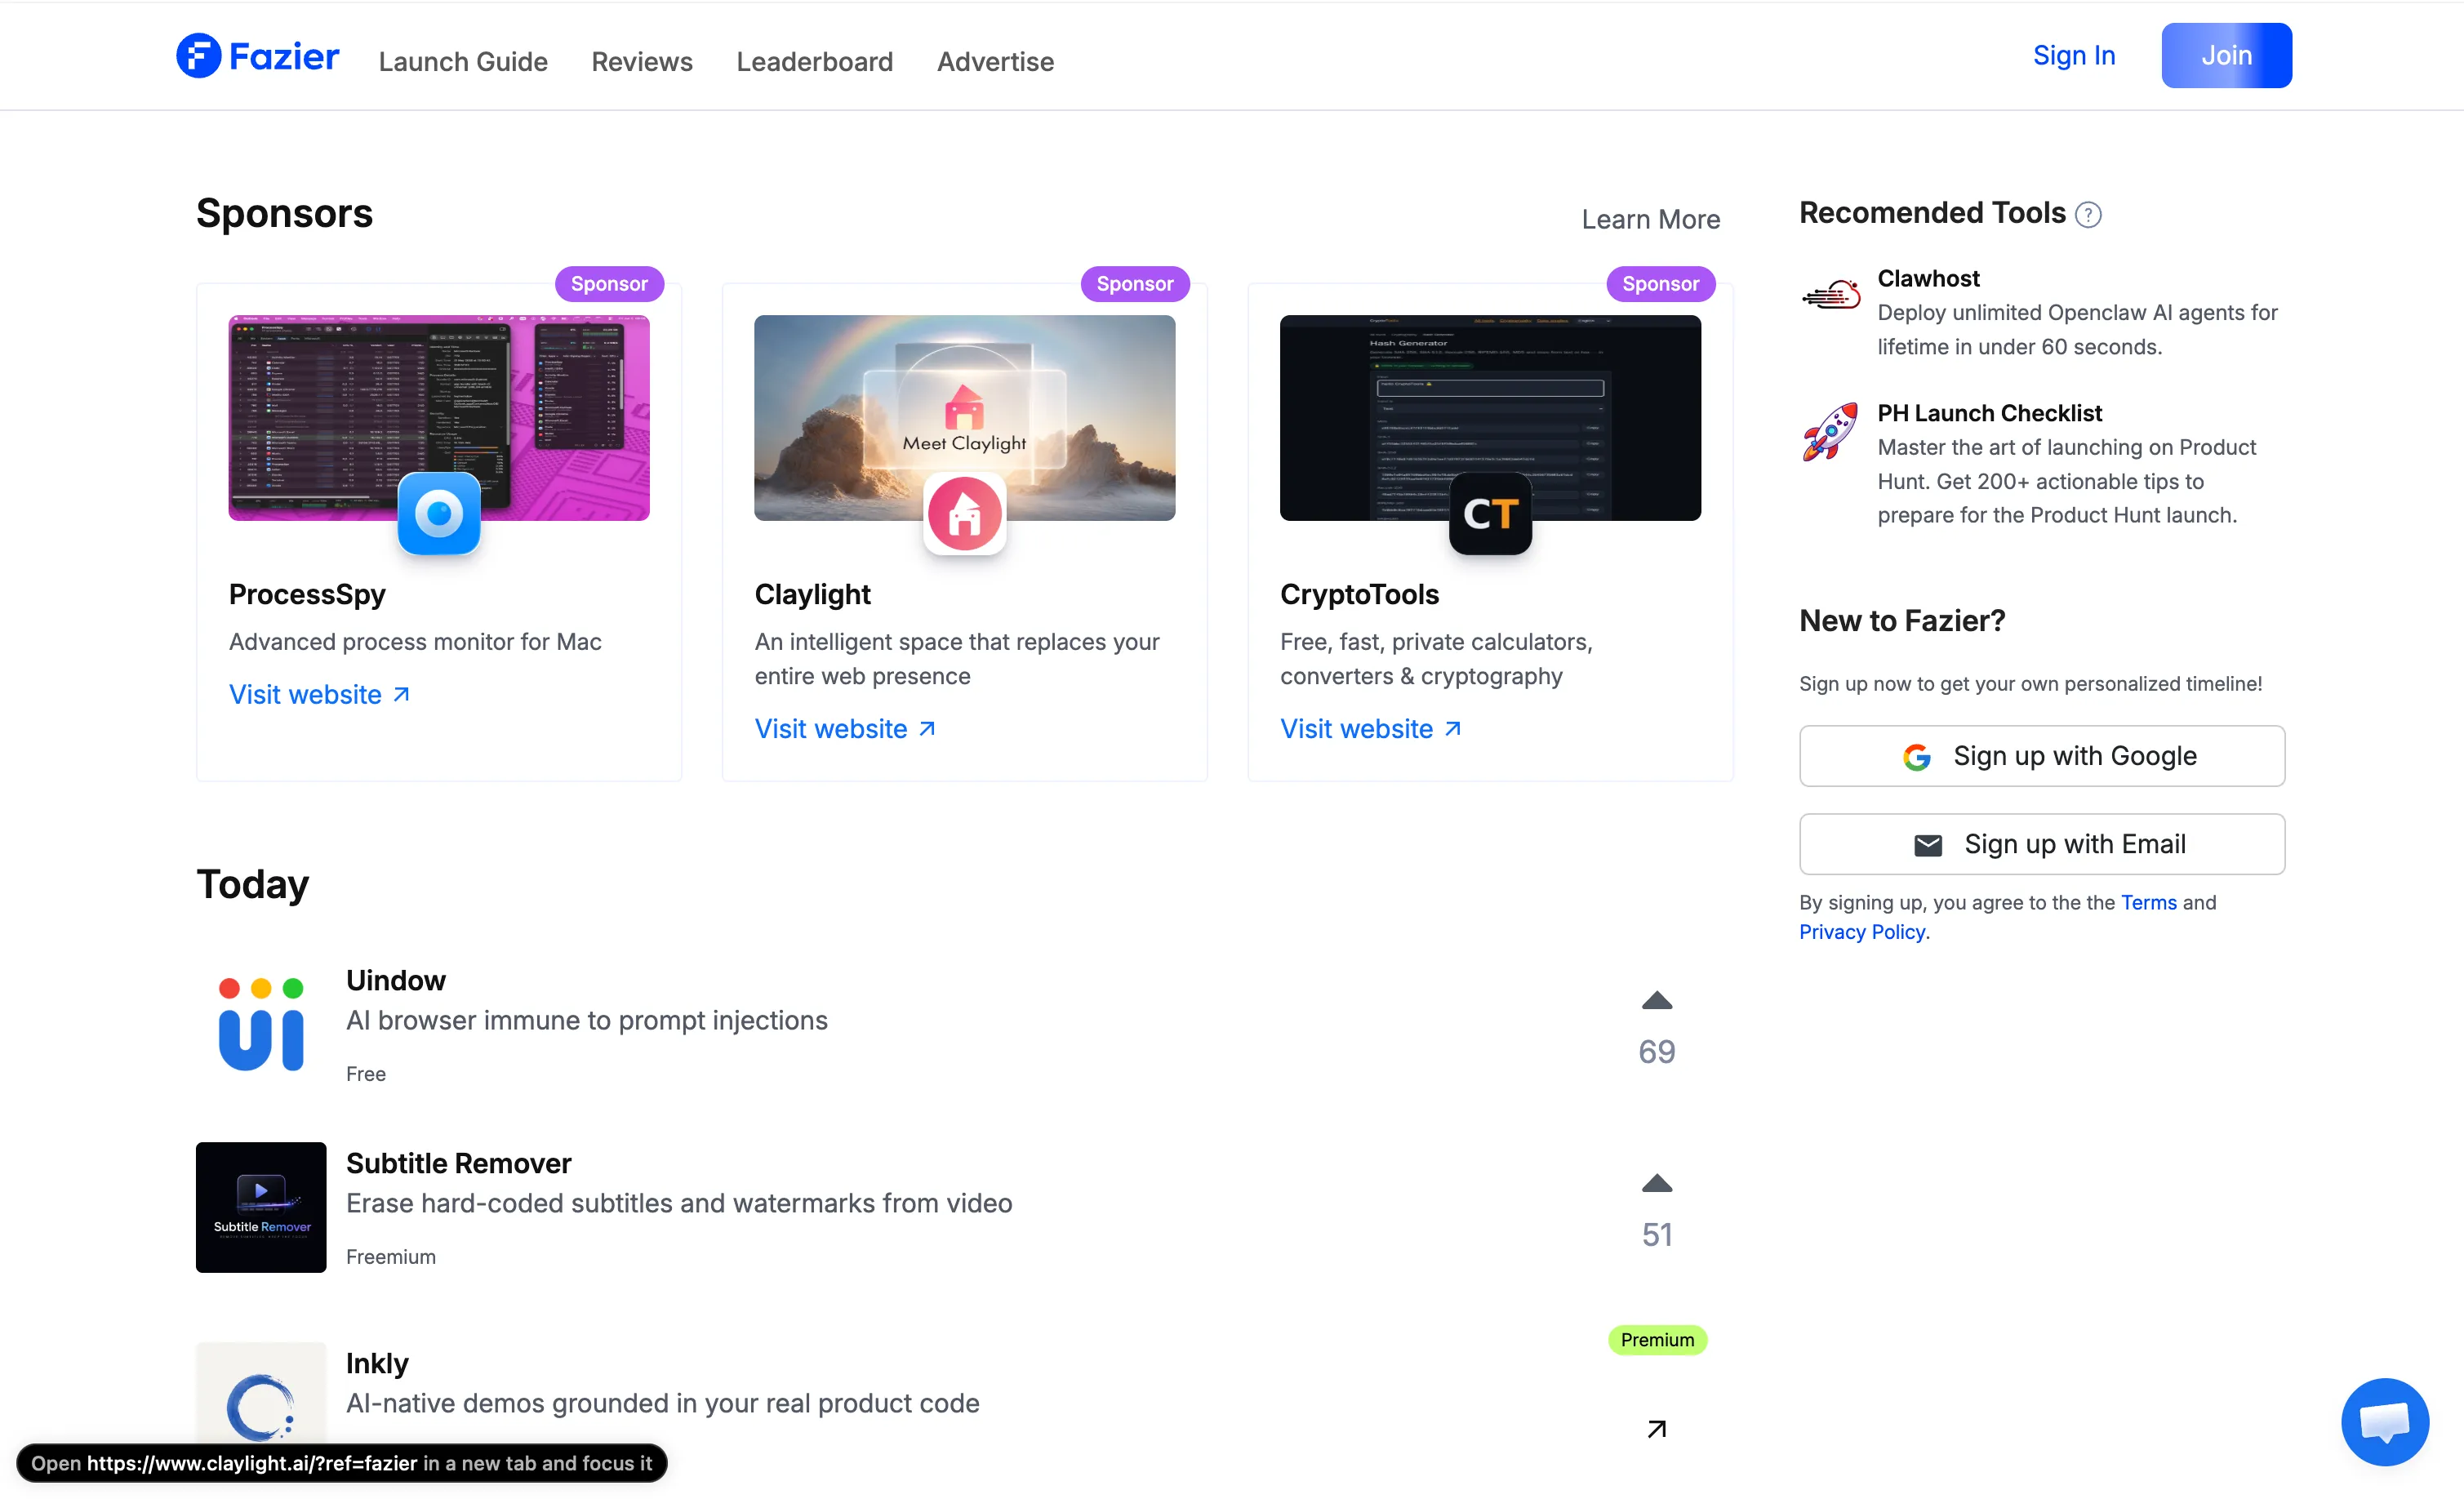Sign up with Google

tap(2042, 756)
